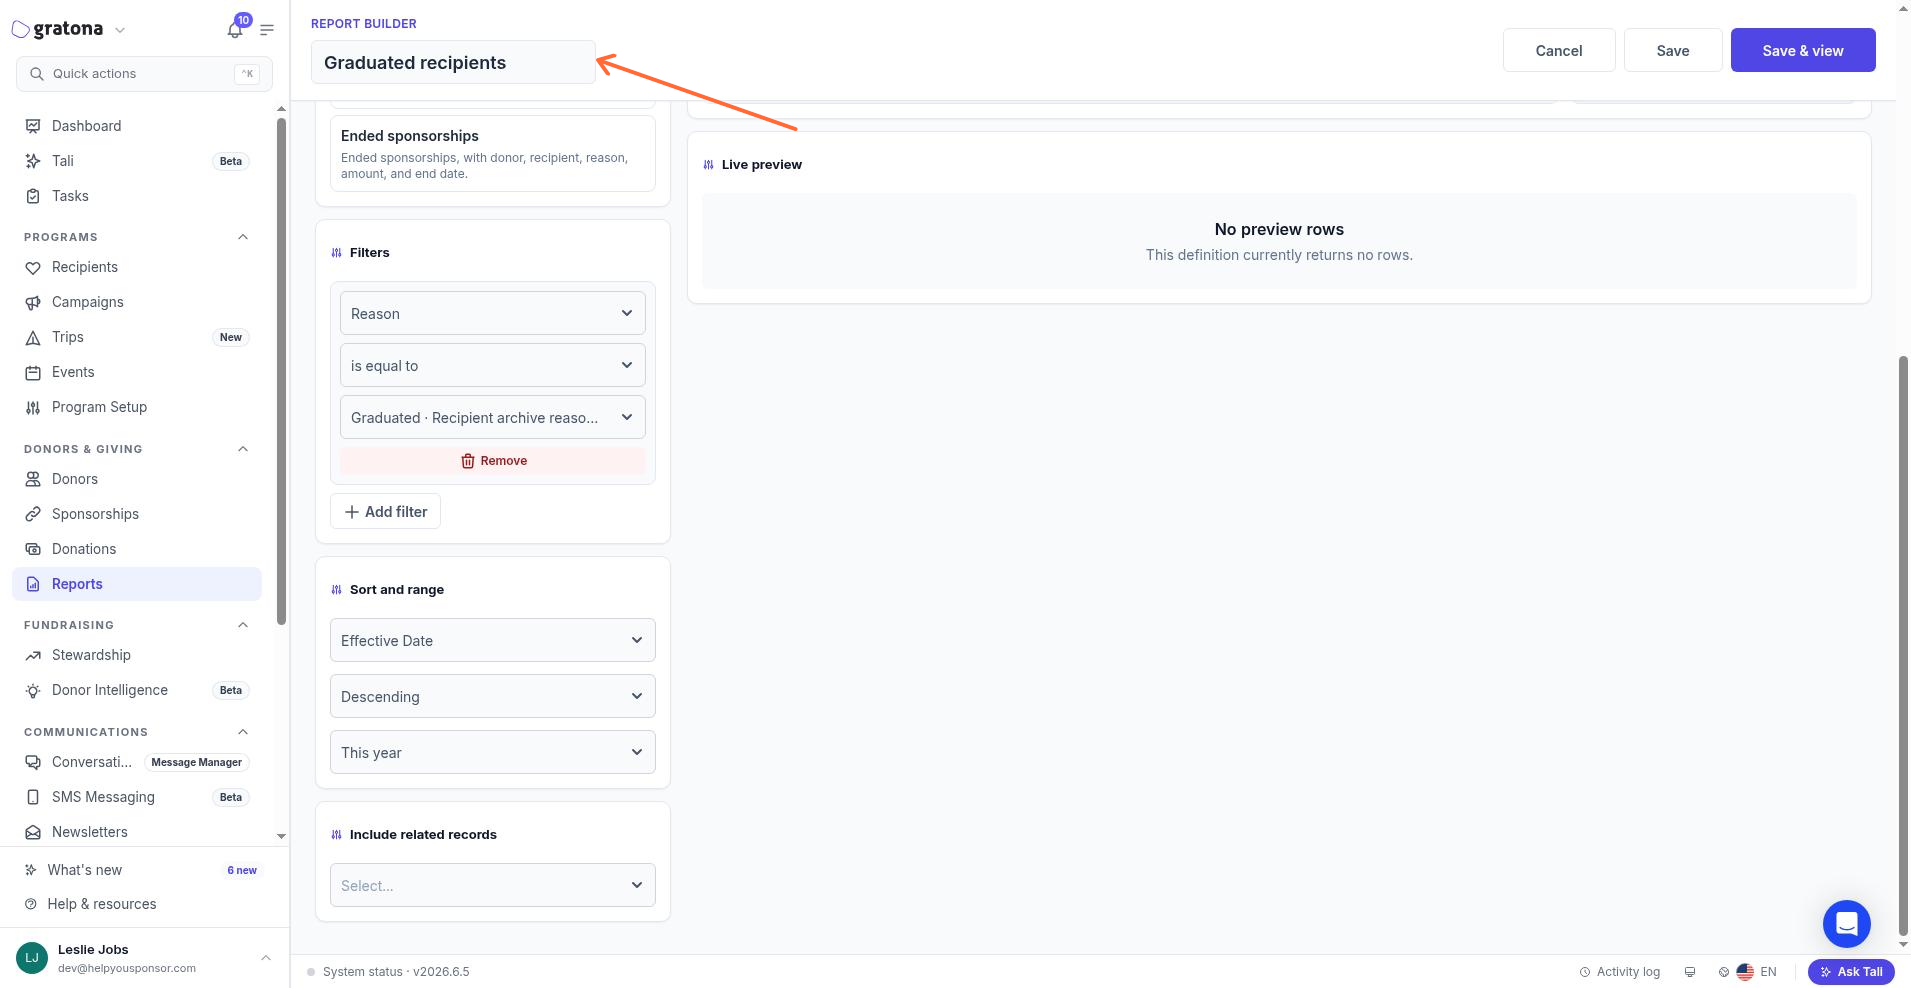Collapse the Donors & Giving section
1911x988 pixels.
242,449
